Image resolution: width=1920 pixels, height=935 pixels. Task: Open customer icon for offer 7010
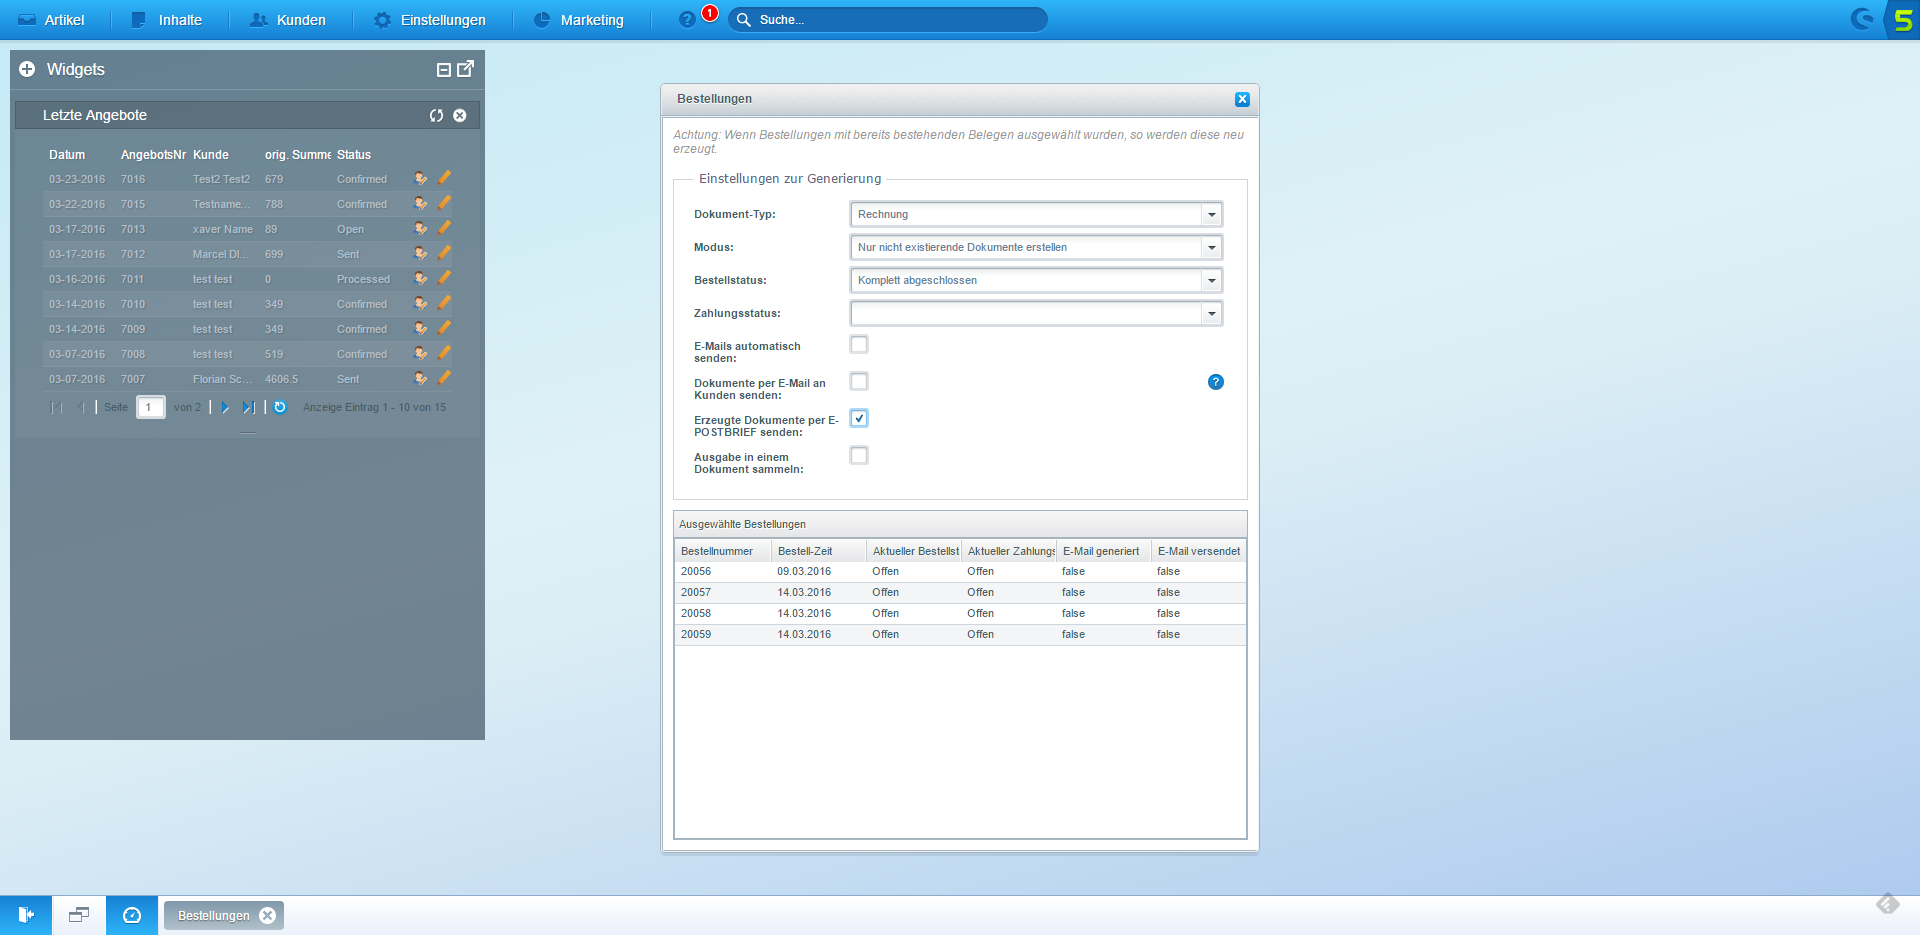pyautogui.click(x=421, y=304)
